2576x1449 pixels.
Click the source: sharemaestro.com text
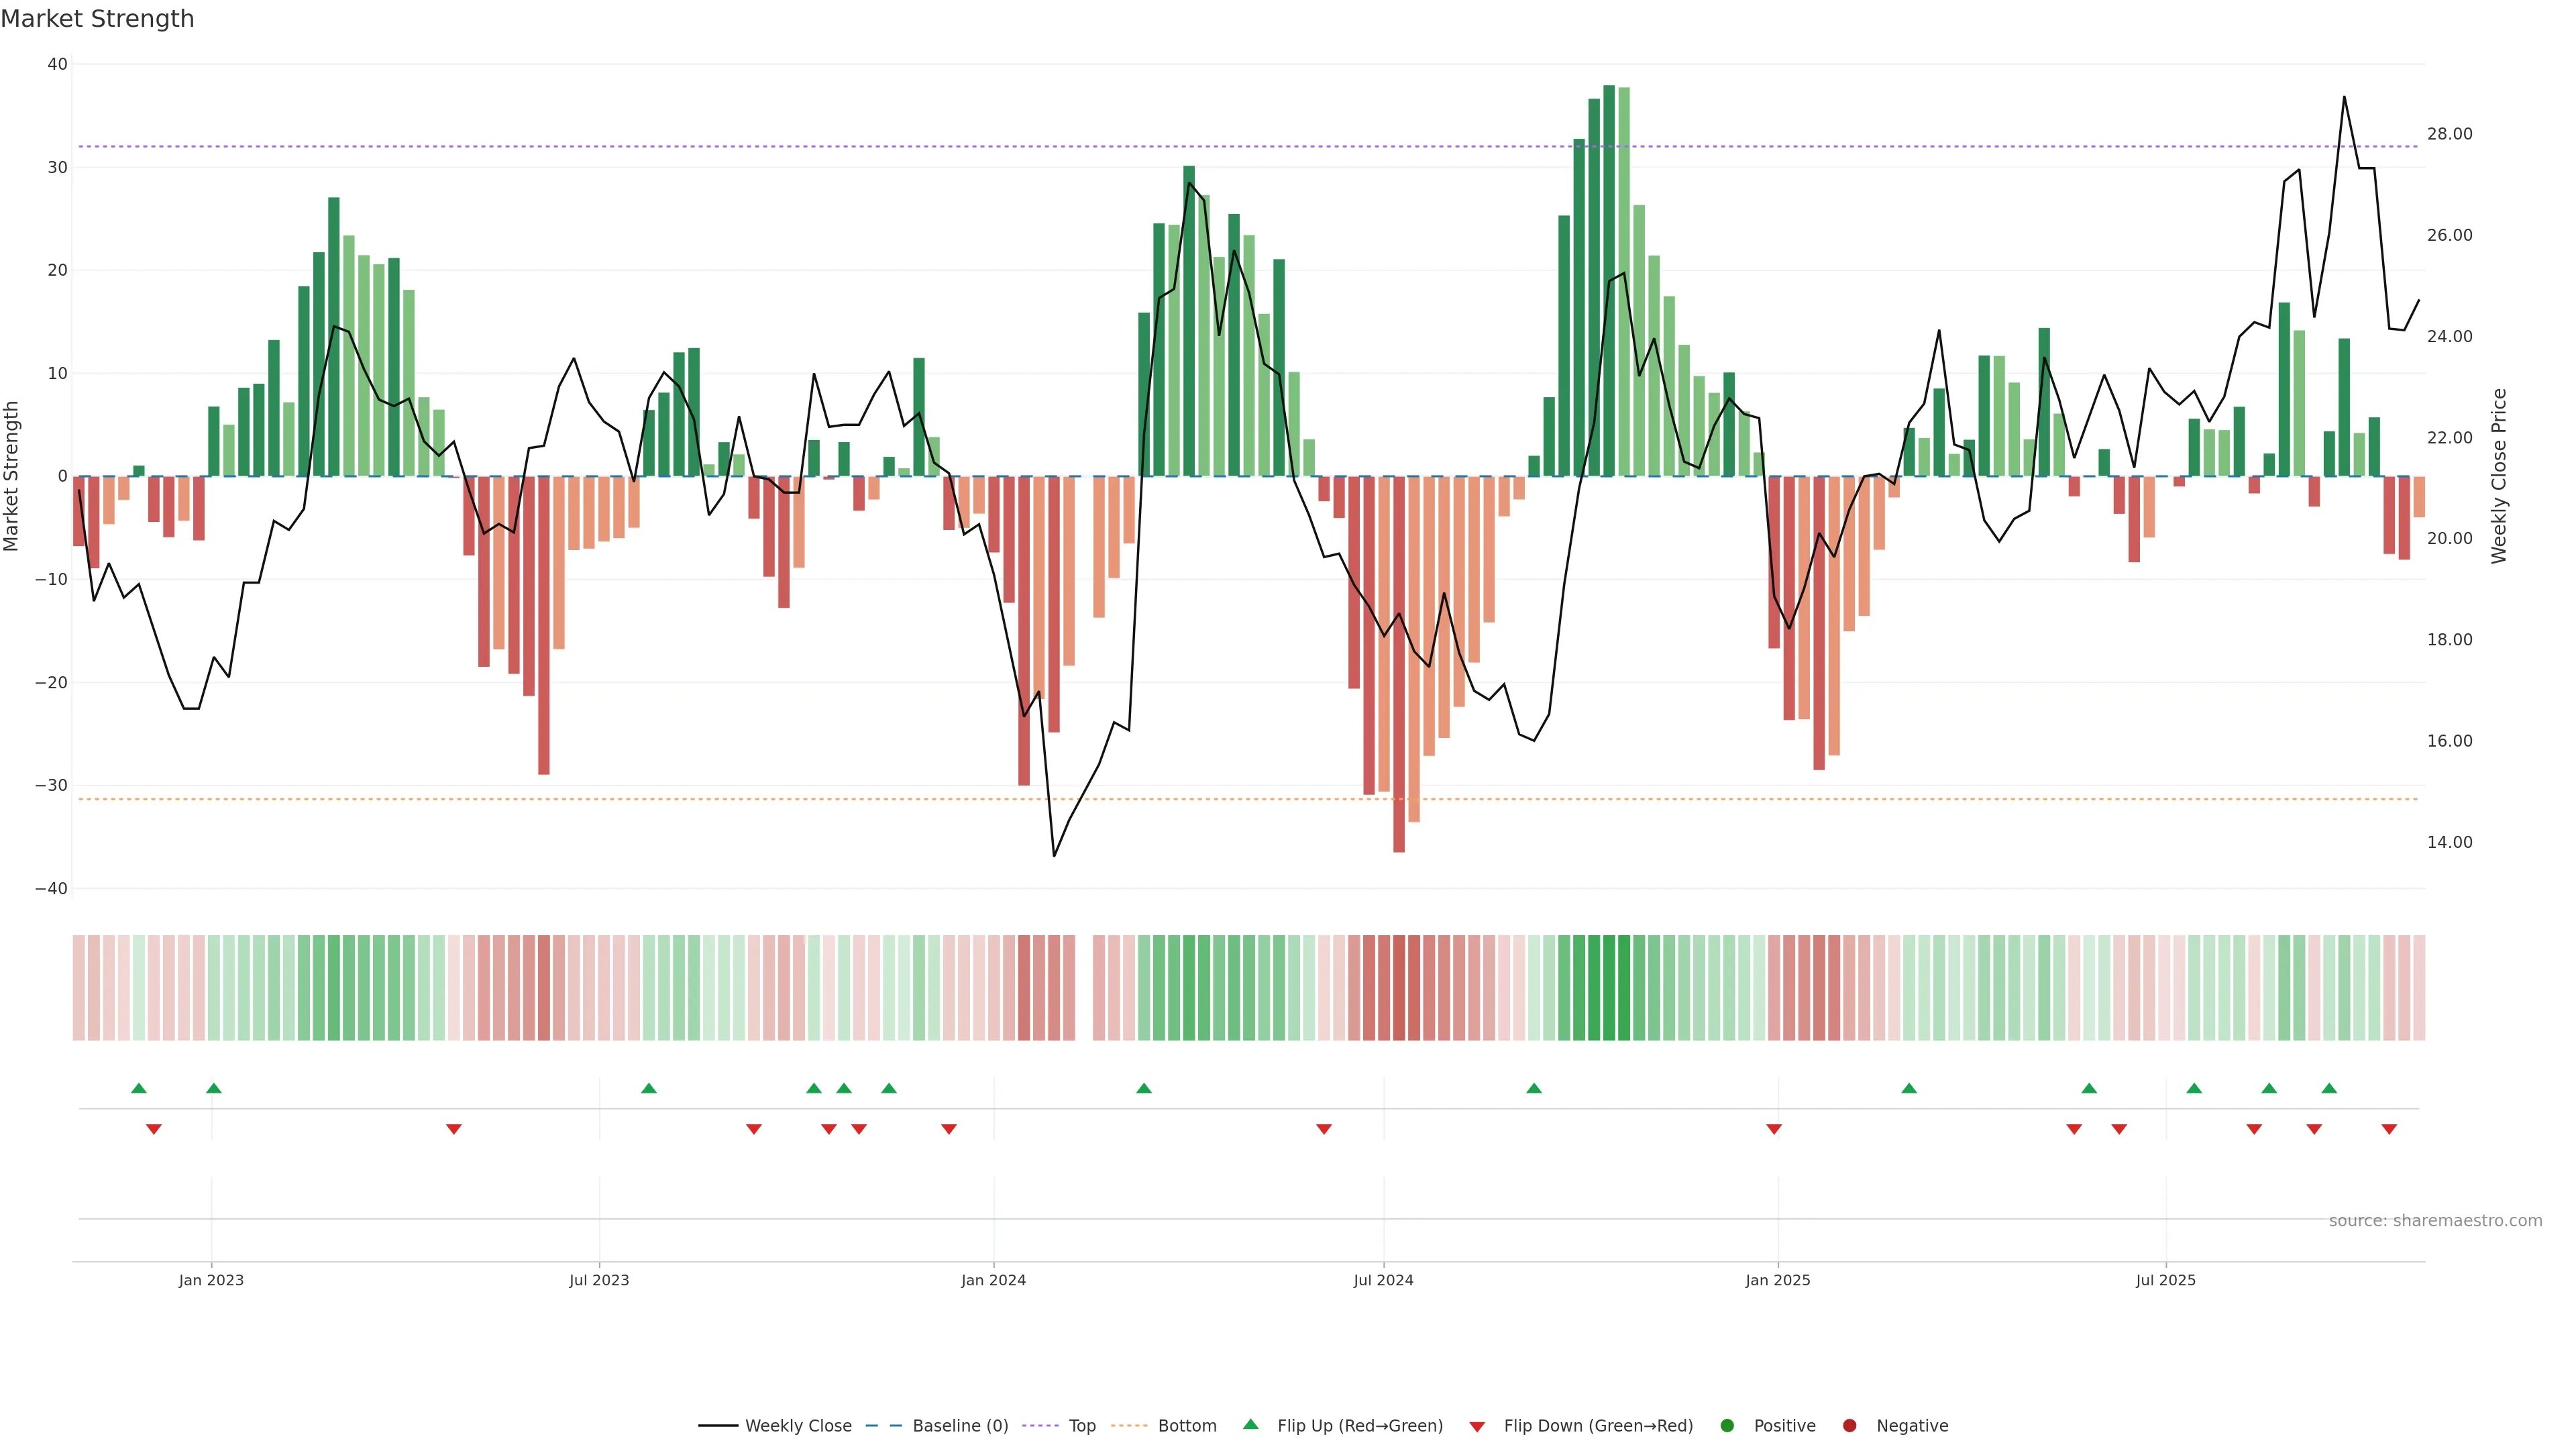(x=2435, y=1221)
